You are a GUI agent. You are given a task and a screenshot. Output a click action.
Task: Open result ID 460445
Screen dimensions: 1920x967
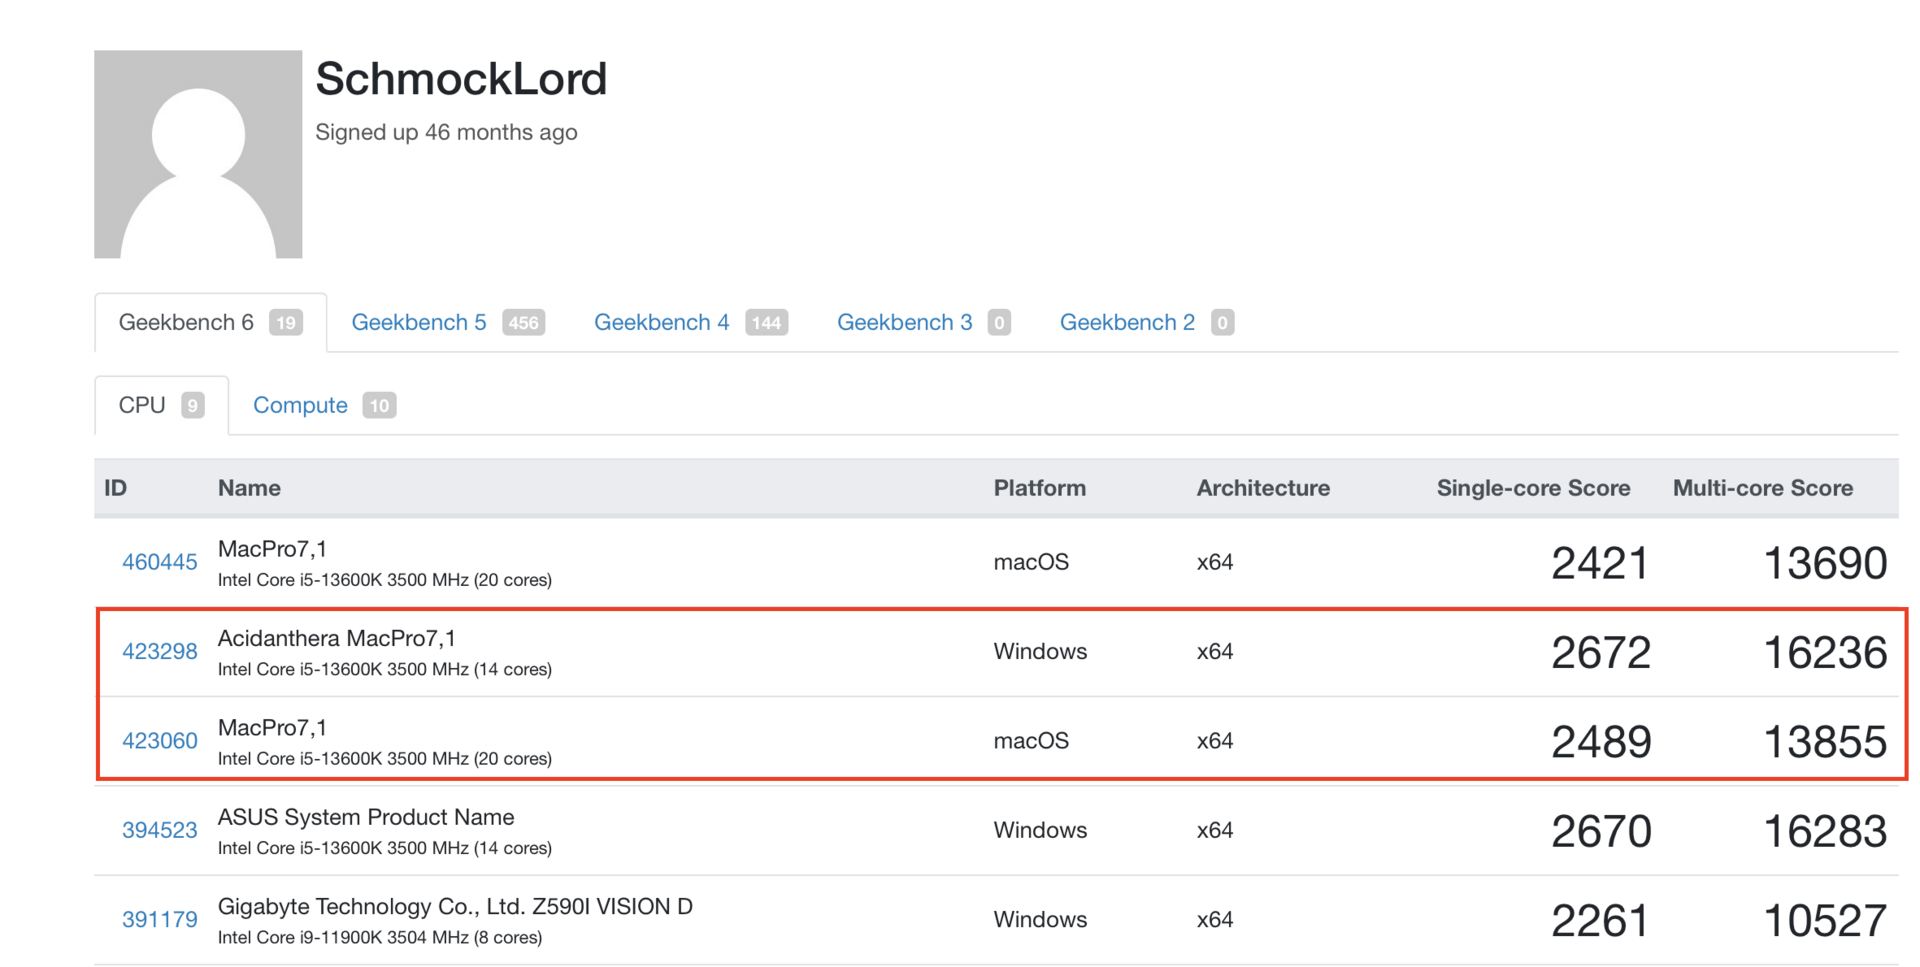pyautogui.click(x=159, y=562)
